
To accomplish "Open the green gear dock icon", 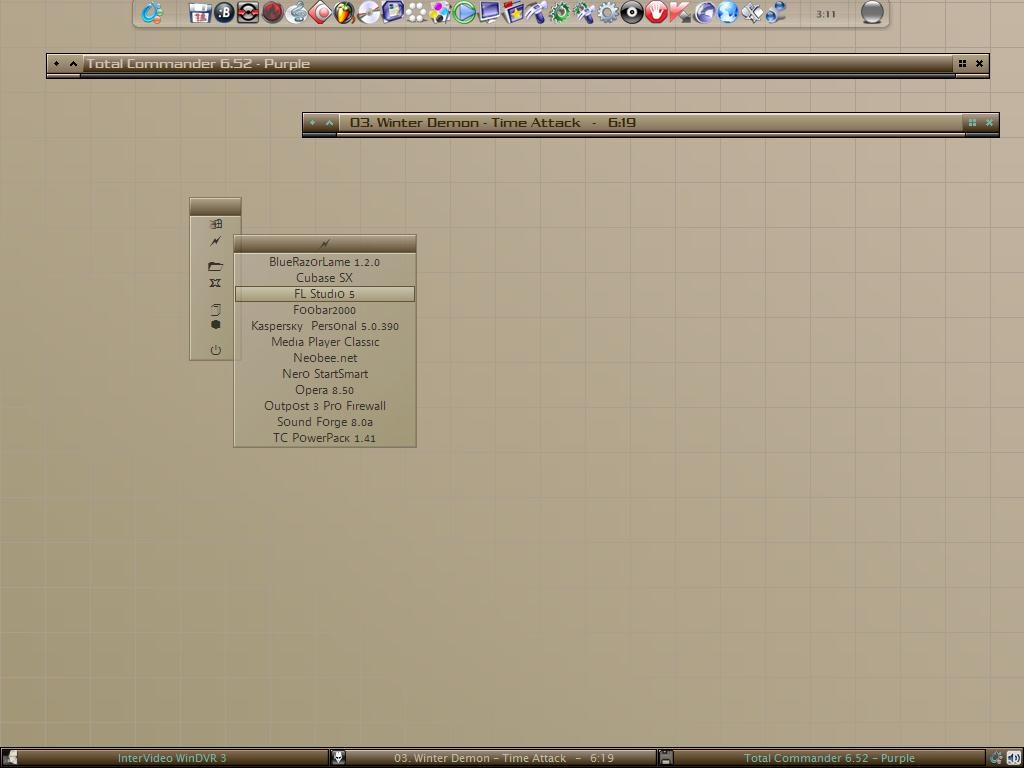I will 560,12.
